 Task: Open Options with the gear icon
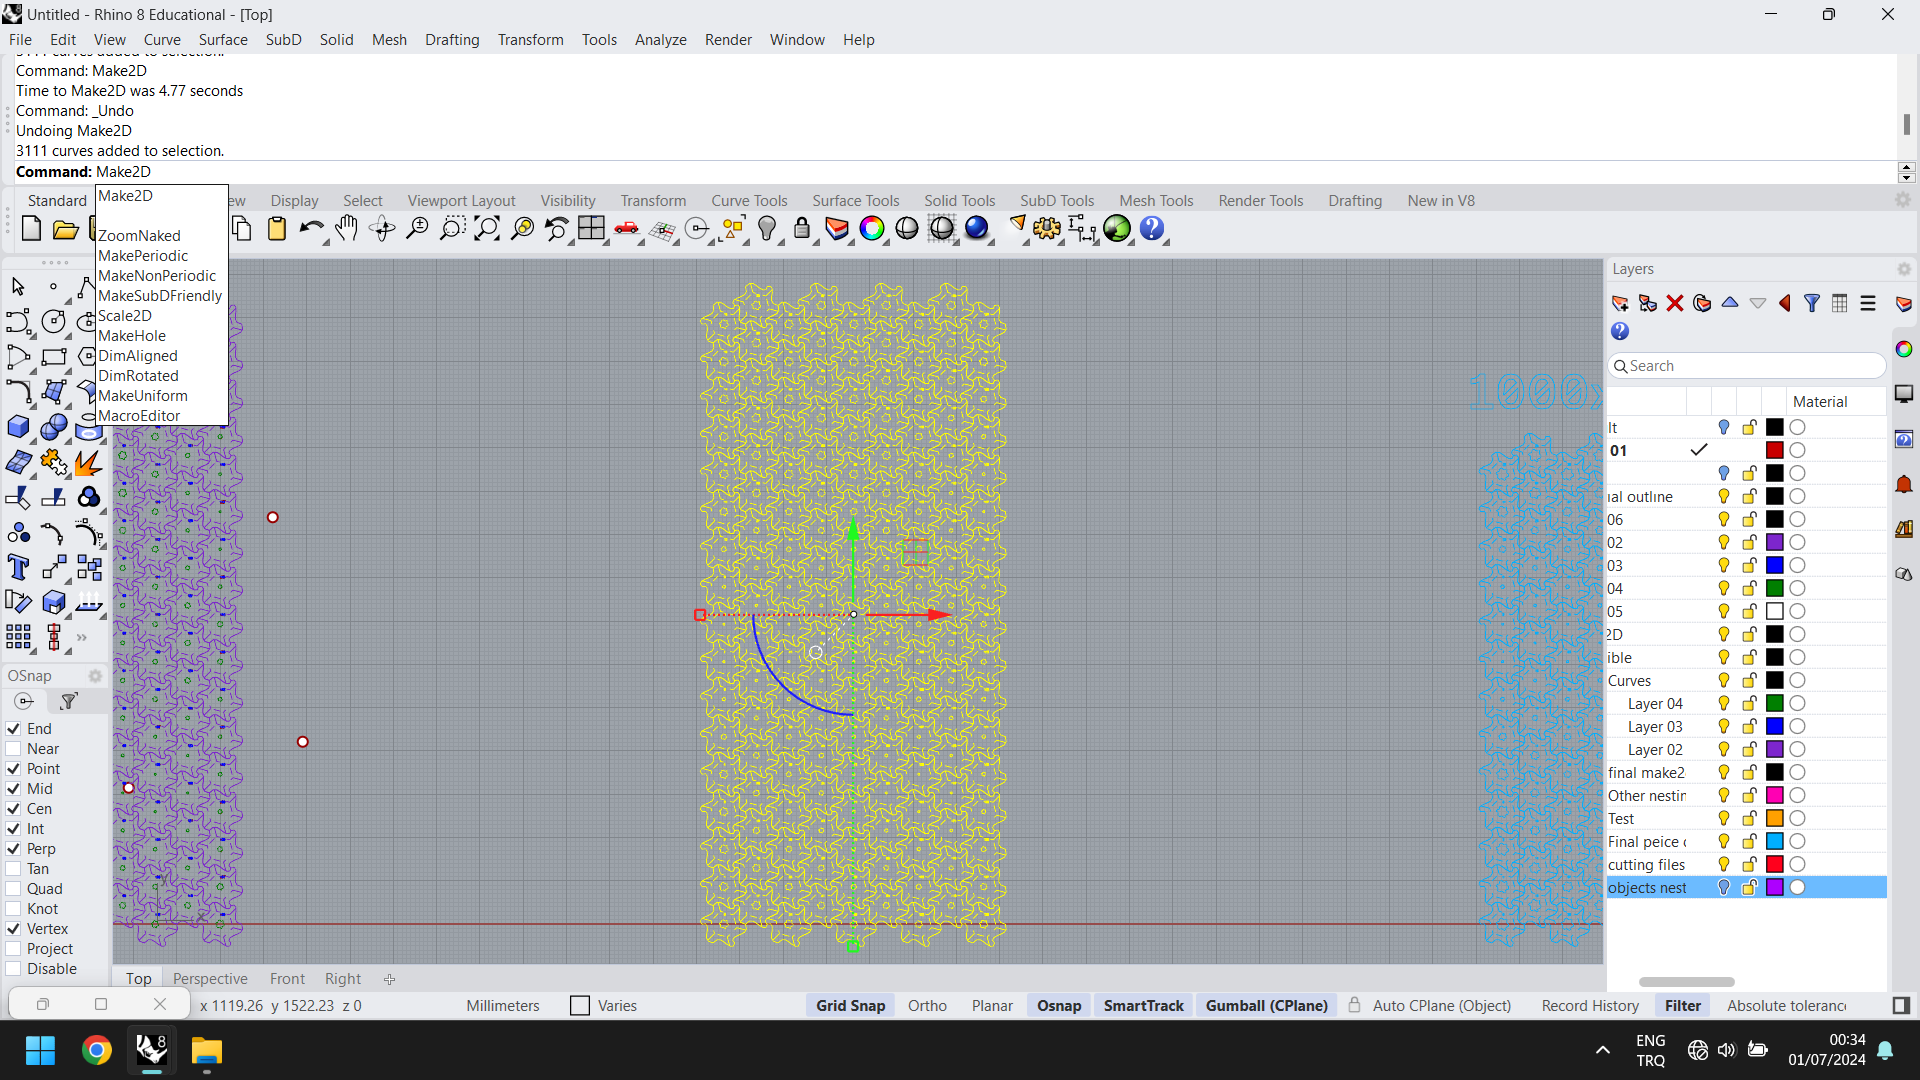coord(1047,229)
